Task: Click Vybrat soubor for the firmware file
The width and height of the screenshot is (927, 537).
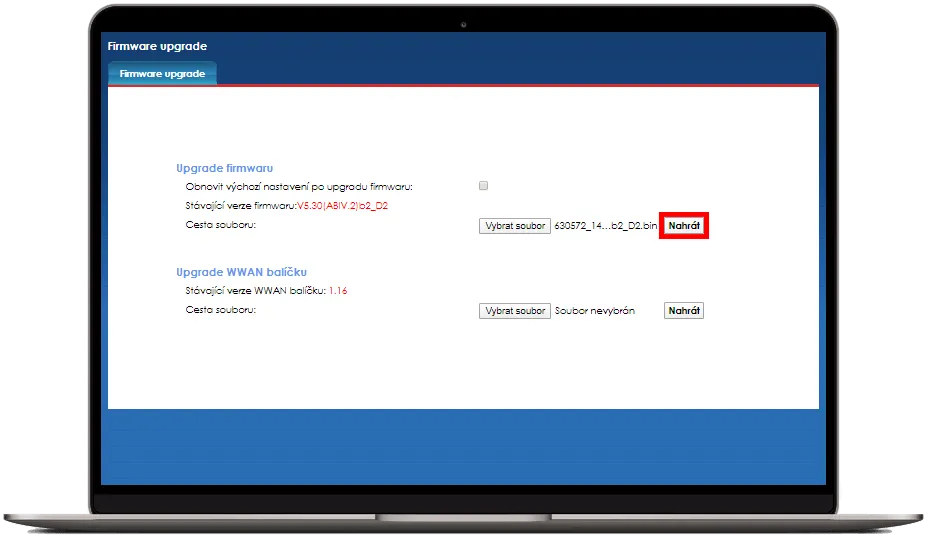Action: click(x=514, y=226)
